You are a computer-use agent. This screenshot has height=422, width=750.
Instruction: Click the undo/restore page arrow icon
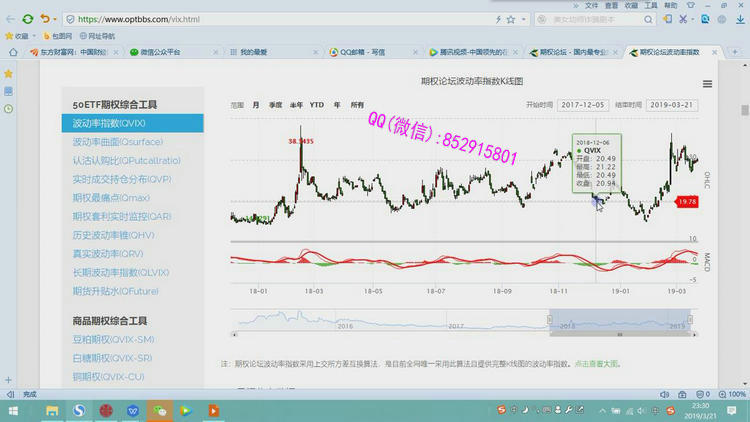click(x=44, y=19)
